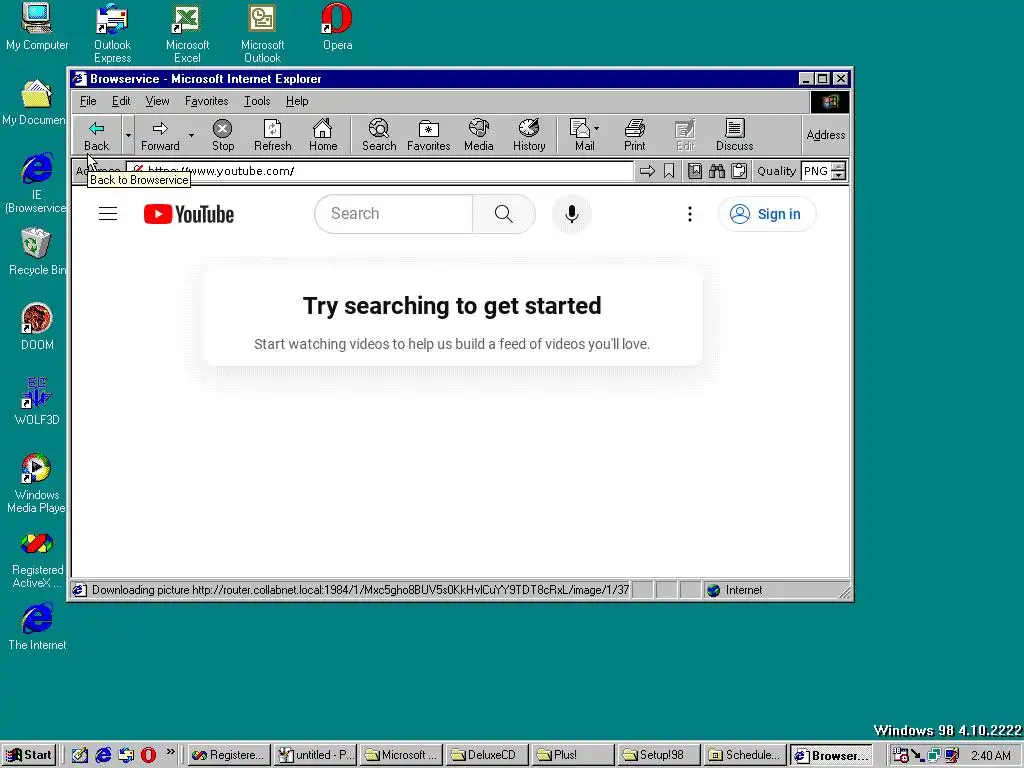Click the Windows Start button
The width and height of the screenshot is (1024, 768).
29,755
